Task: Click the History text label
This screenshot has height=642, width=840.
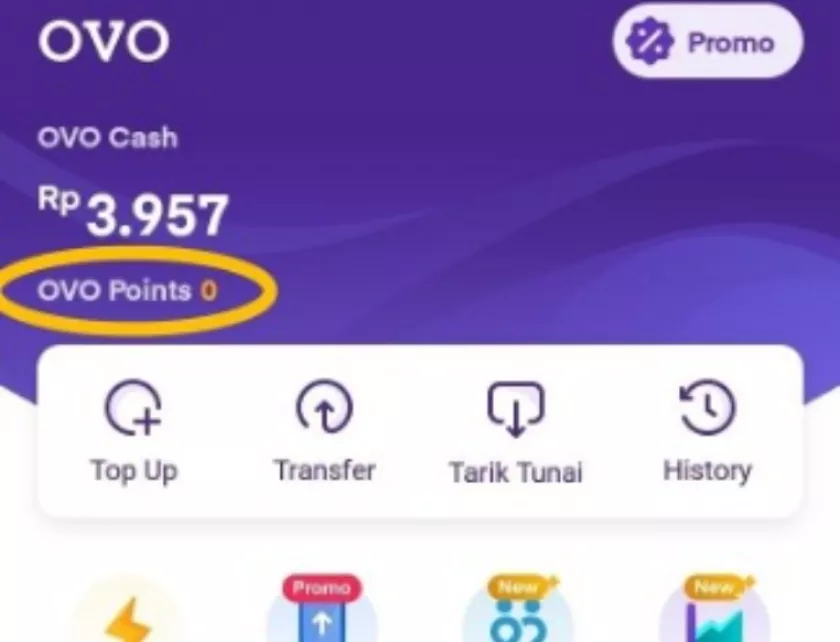Action: [x=707, y=472]
